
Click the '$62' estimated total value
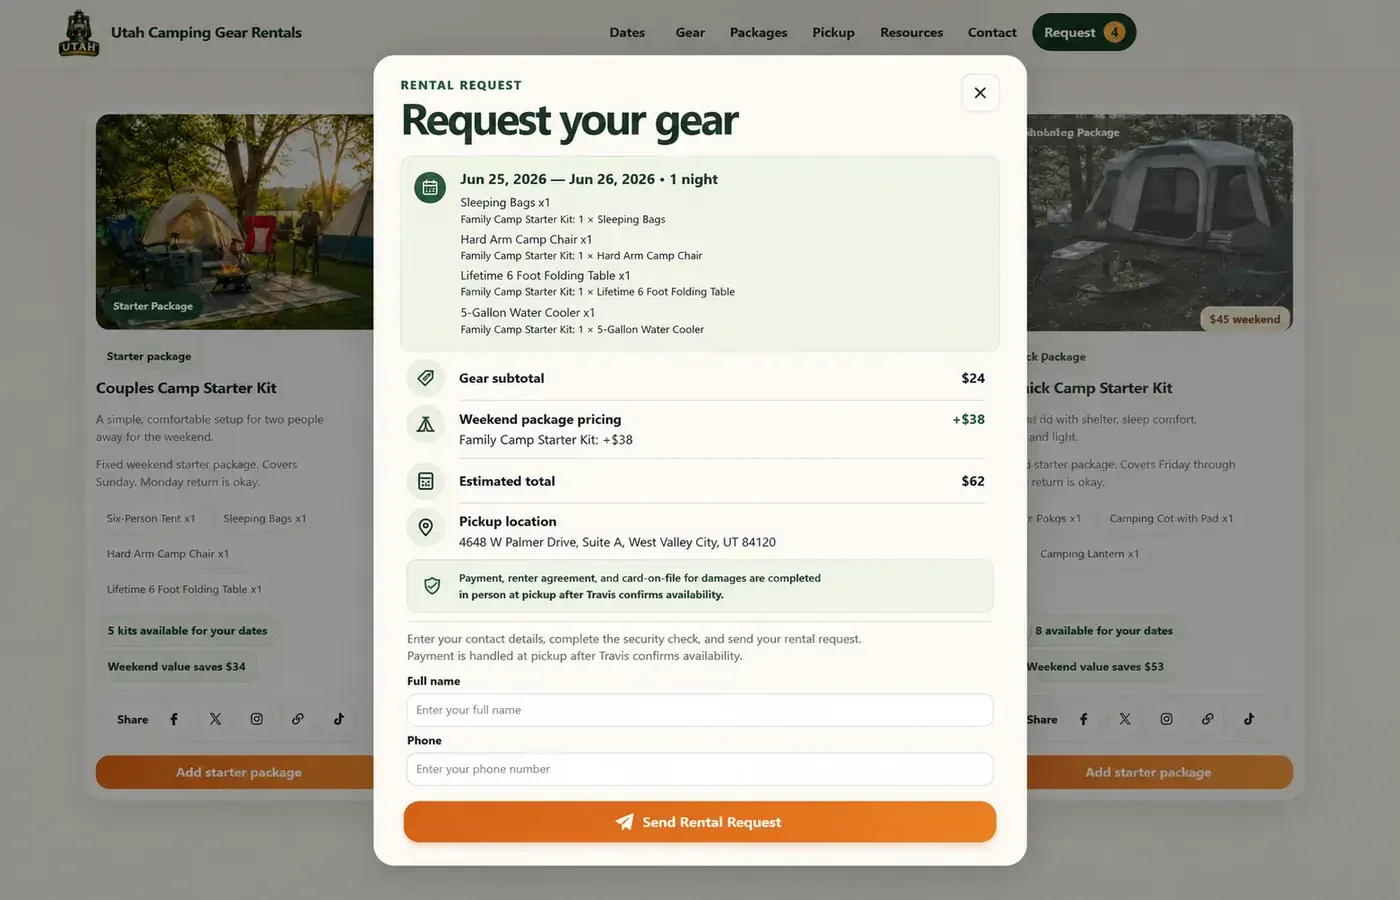[x=973, y=481]
